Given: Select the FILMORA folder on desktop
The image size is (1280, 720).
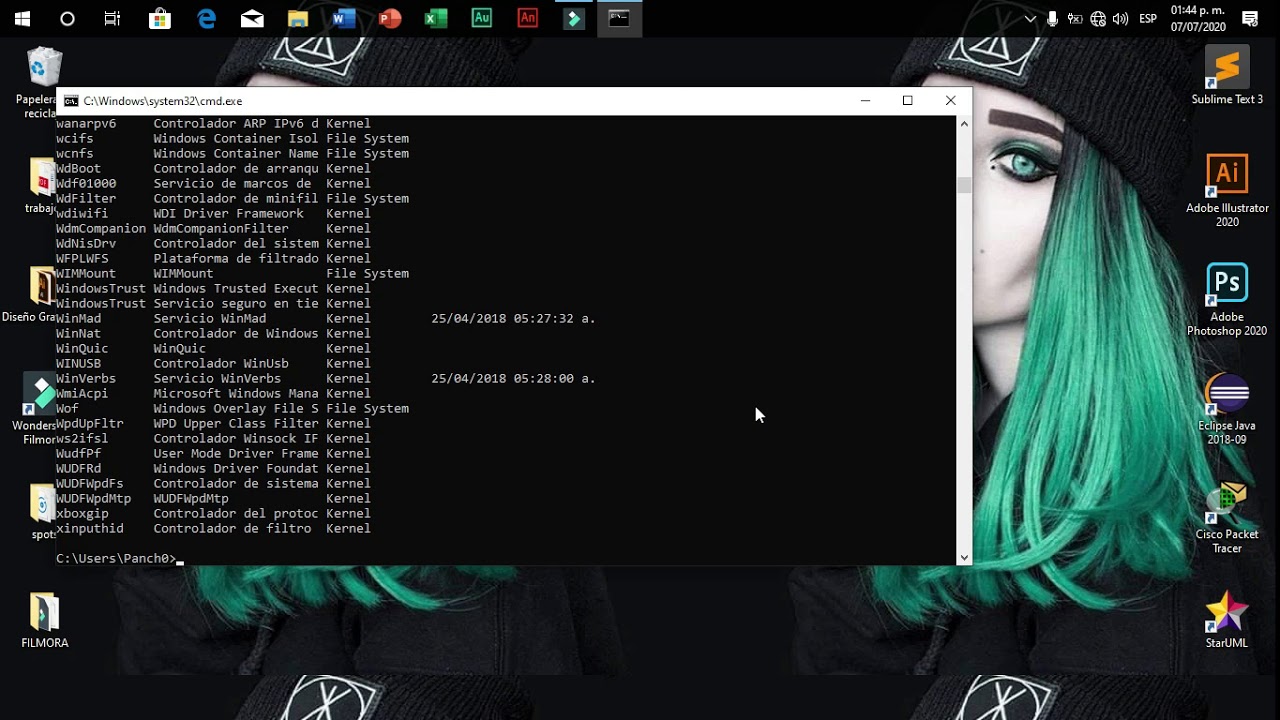Looking at the screenshot, I should 45,621.
